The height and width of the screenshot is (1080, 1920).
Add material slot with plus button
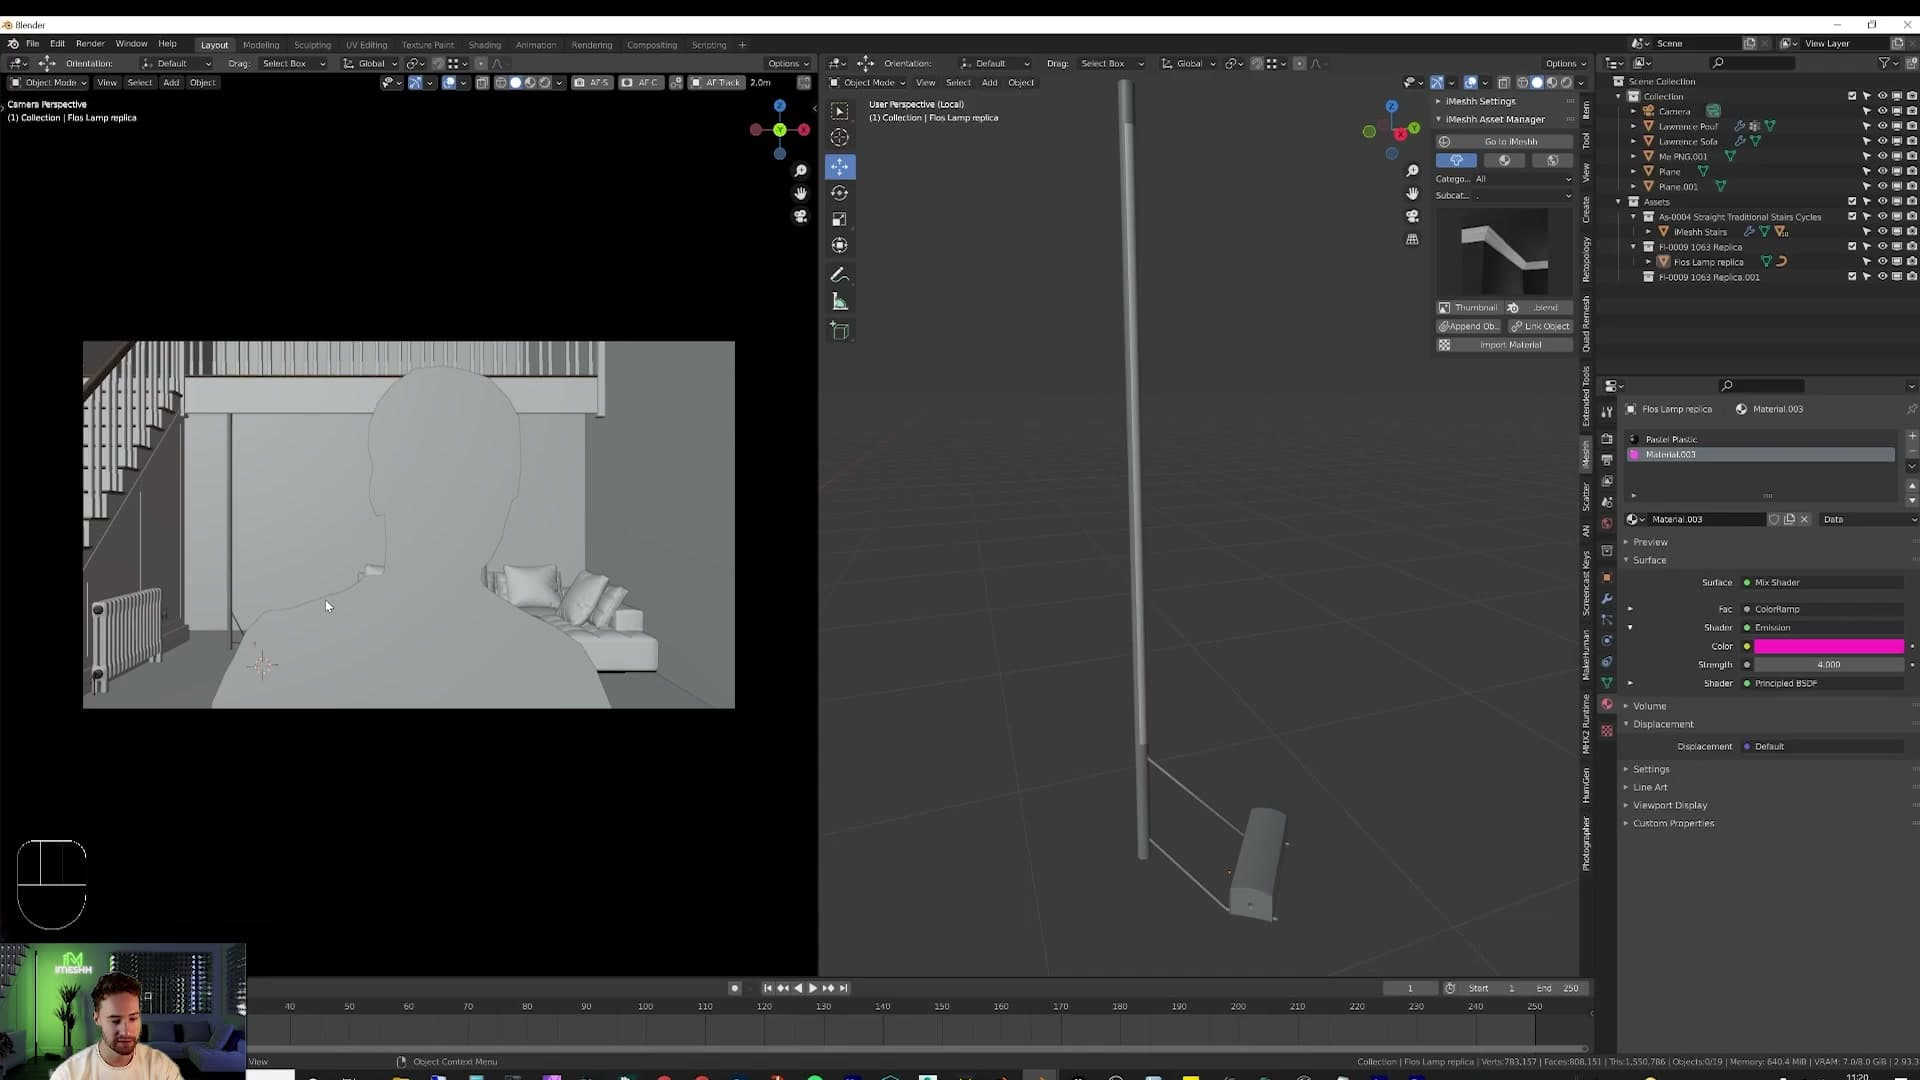tap(1912, 436)
